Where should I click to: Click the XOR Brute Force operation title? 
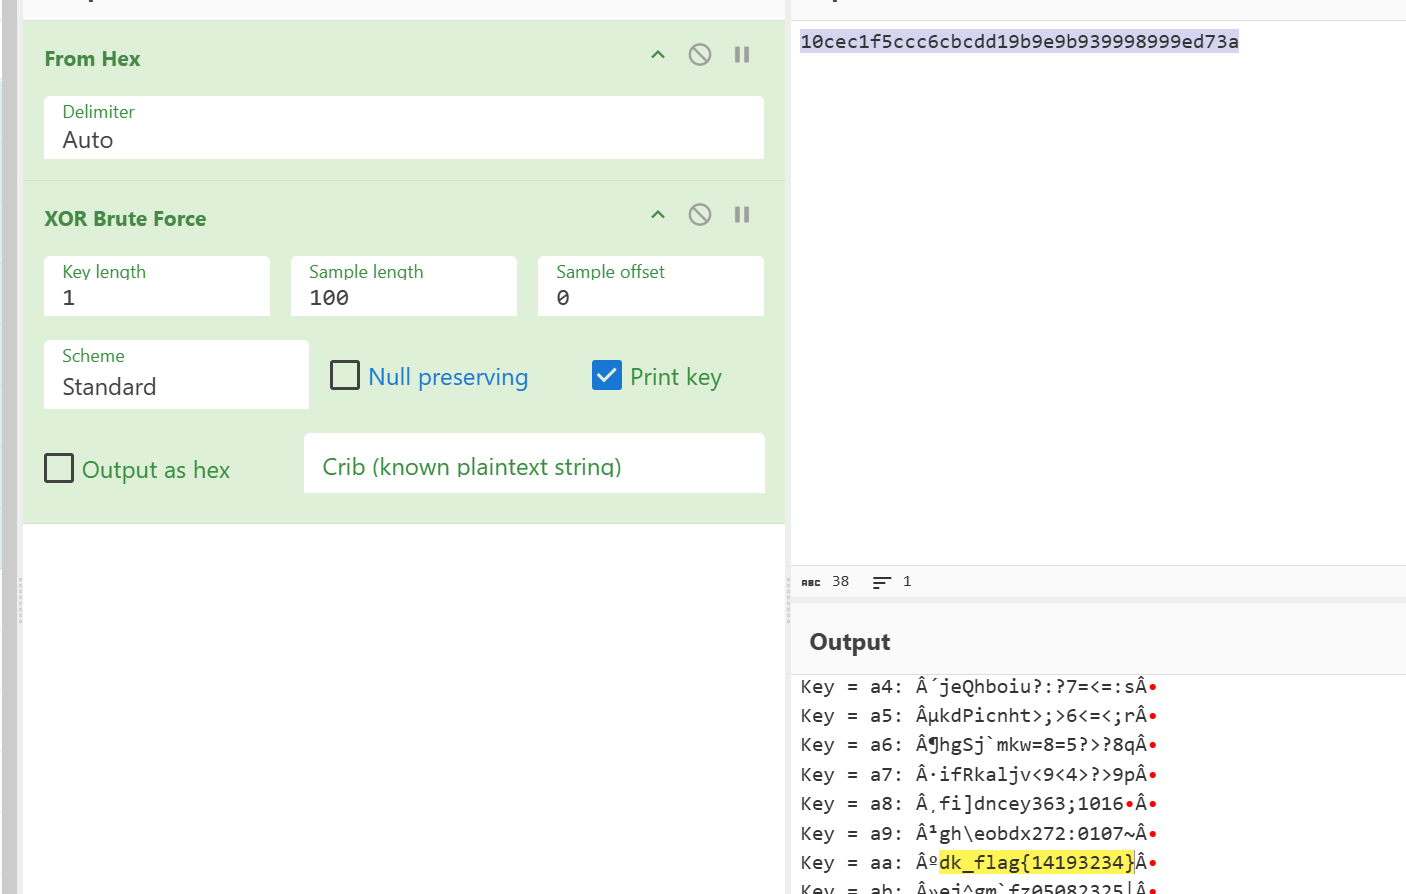point(125,219)
